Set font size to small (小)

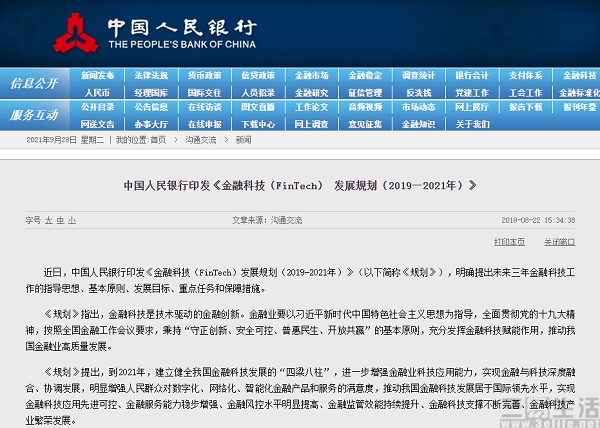pyautogui.click(x=72, y=220)
